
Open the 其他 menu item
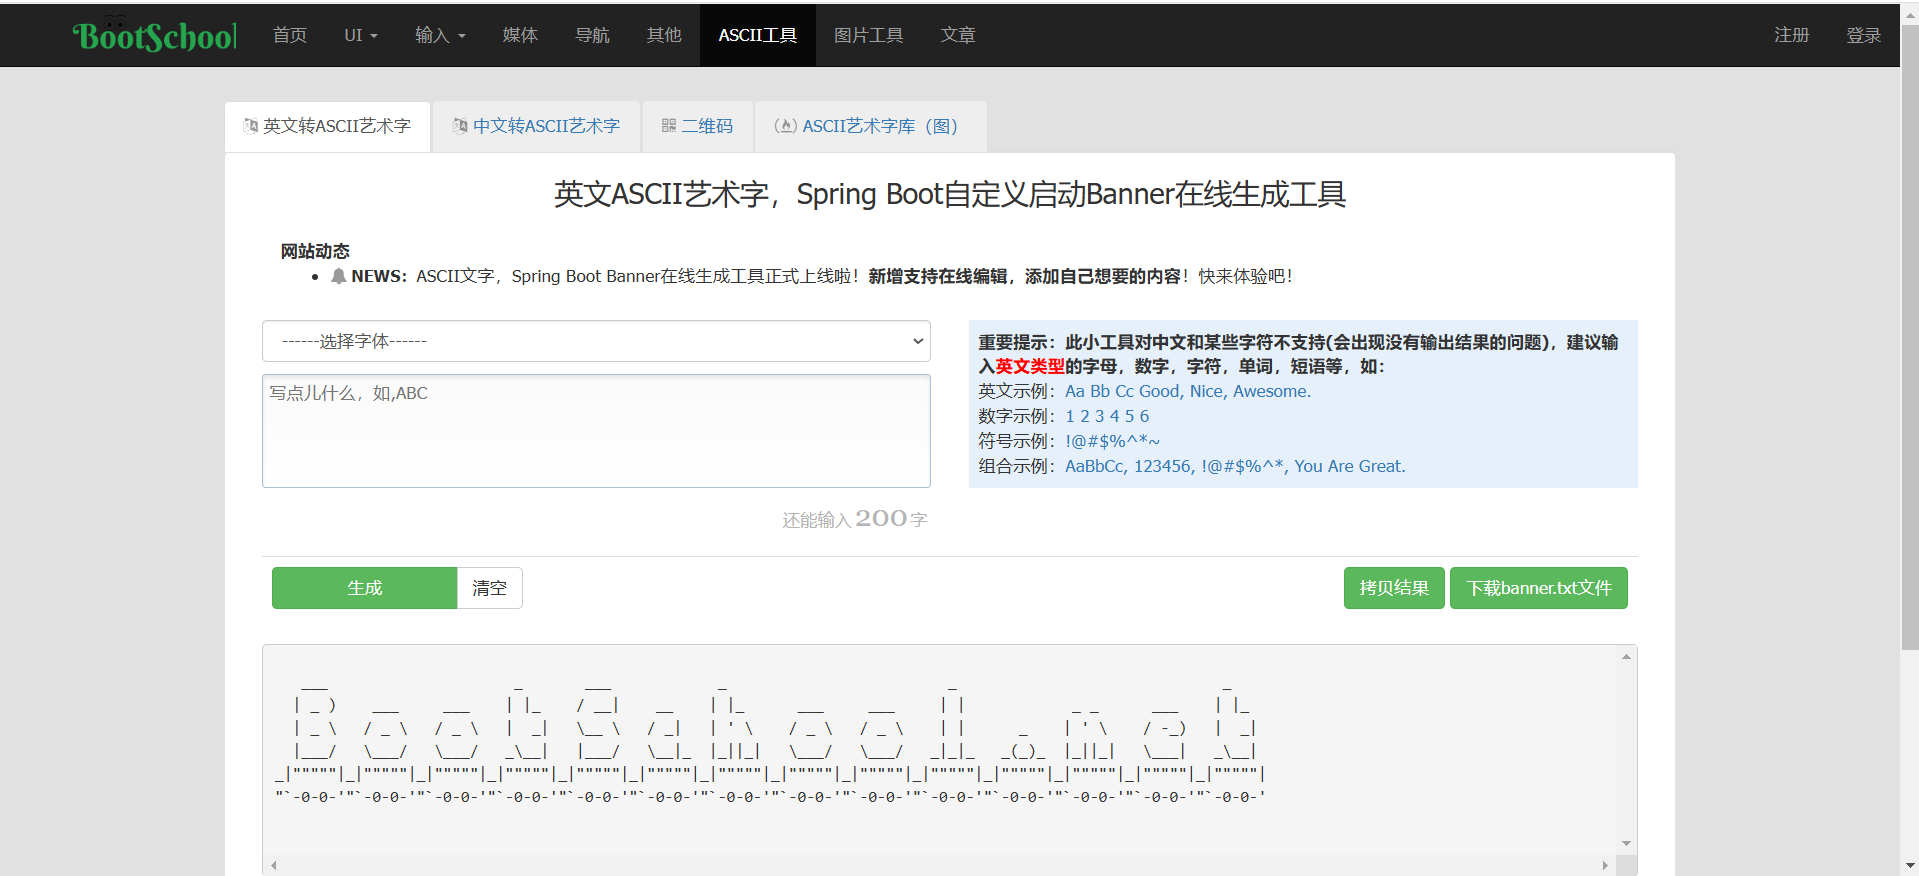tap(664, 35)
